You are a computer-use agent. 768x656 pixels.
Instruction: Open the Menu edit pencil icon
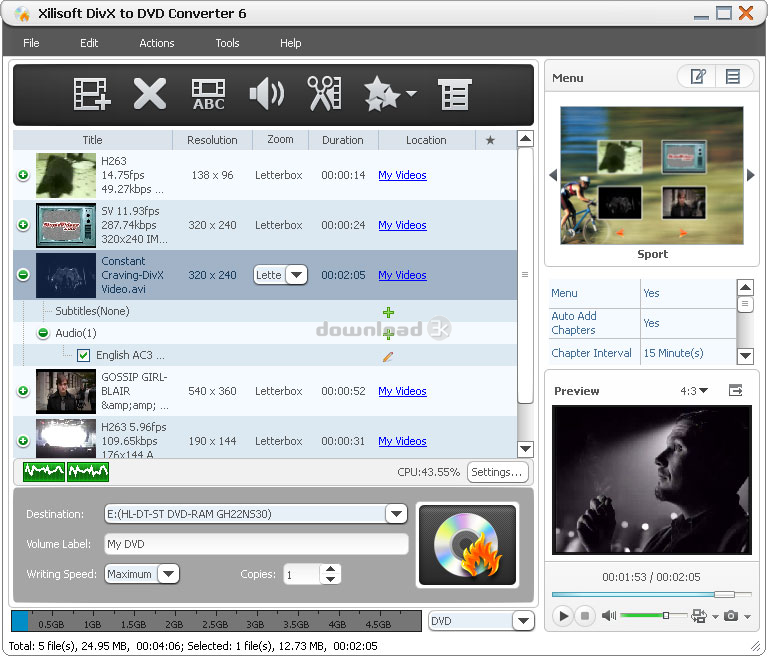[697, 76]
